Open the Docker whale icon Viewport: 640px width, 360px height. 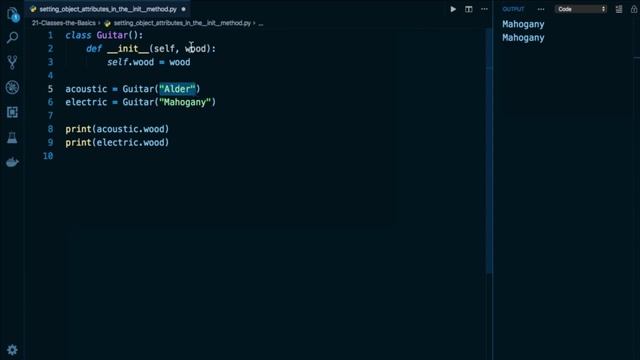tap(12, 162)
